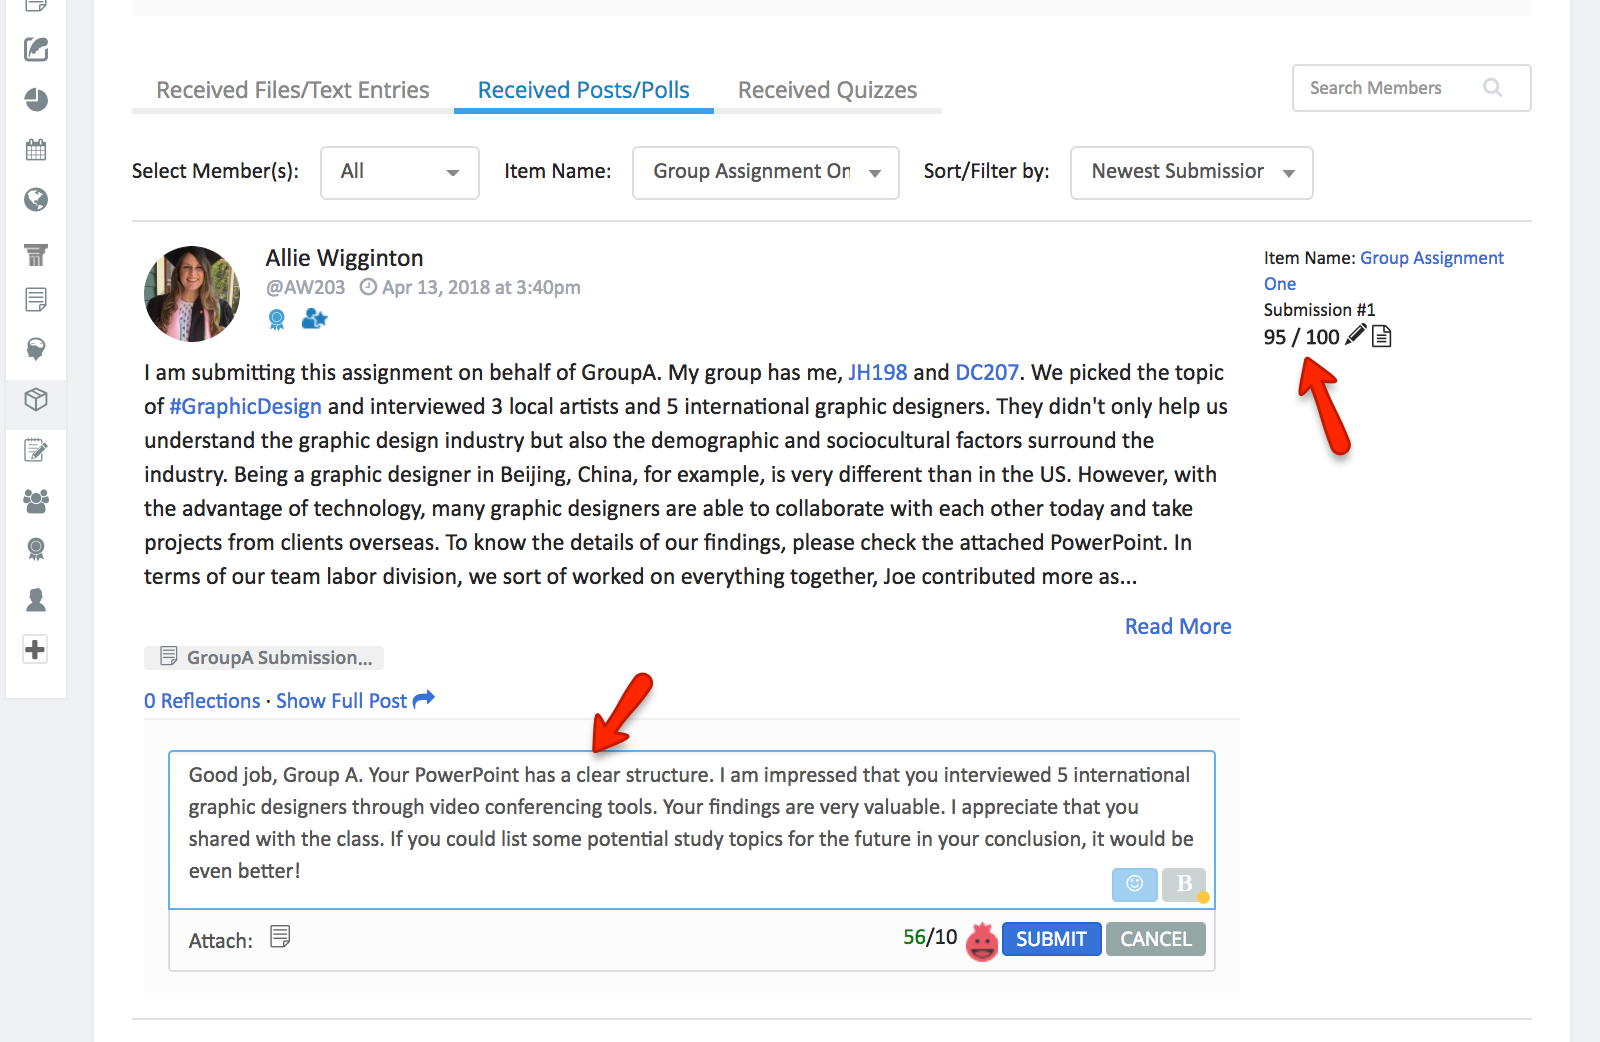This screenshot has width=1600, height=1042.
Task: Open the Sort/Filter Newest Submission dropdown
Action: point(1192,172)
